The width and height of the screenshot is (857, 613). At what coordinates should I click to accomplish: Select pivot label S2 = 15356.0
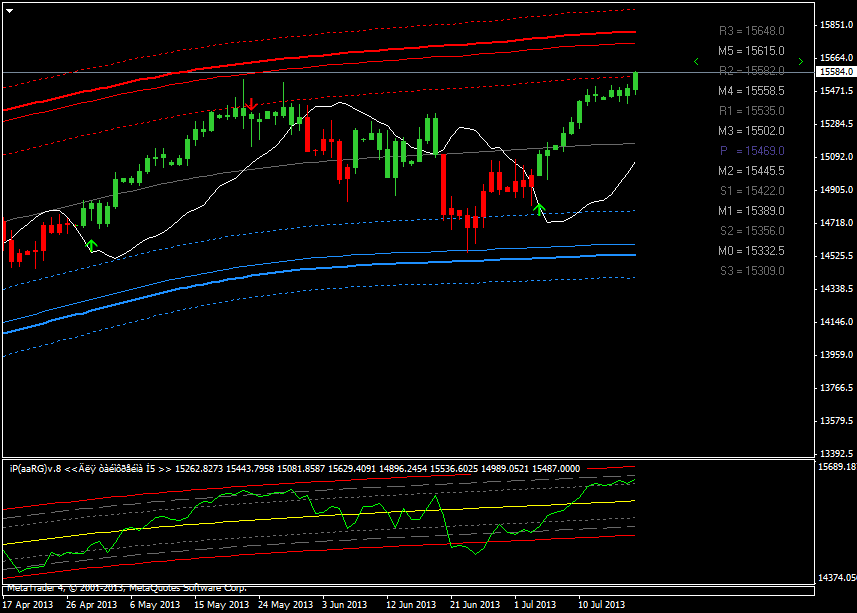[752, 231]
